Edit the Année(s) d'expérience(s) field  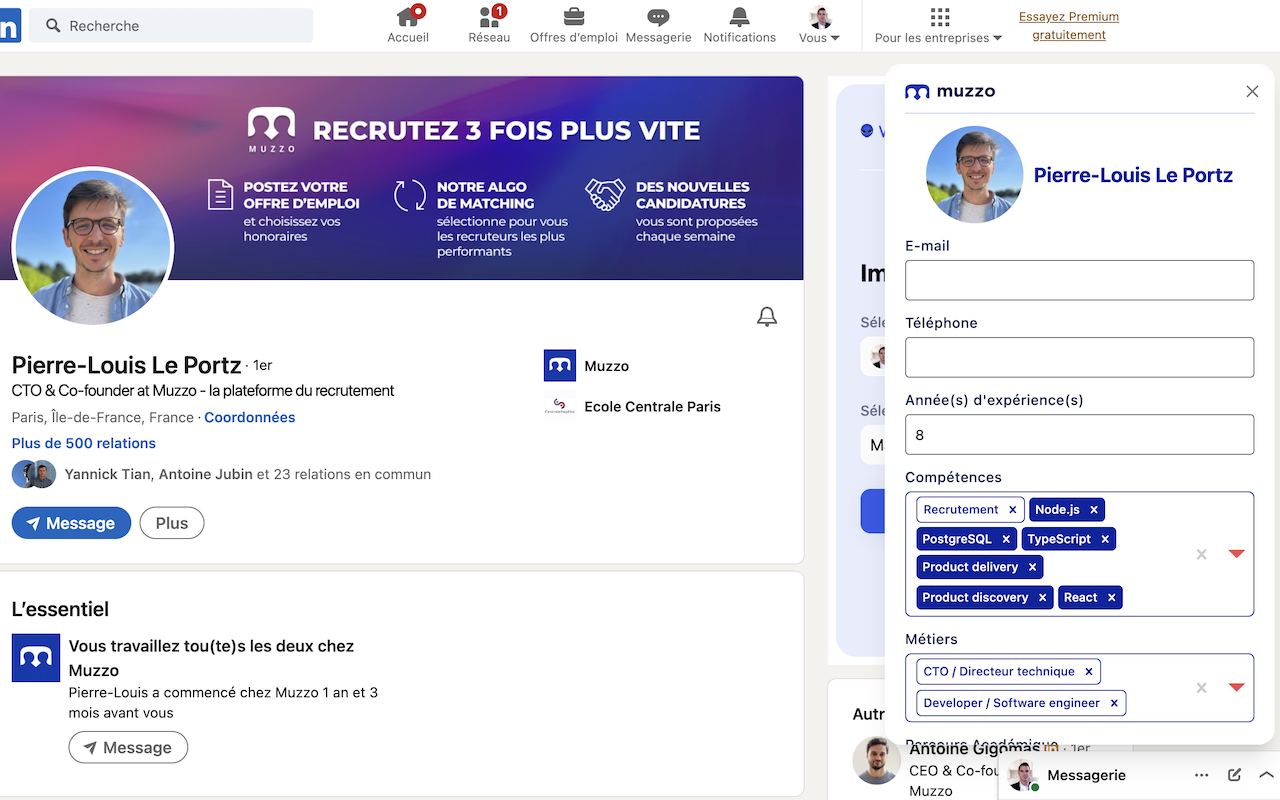(1079, 435)
